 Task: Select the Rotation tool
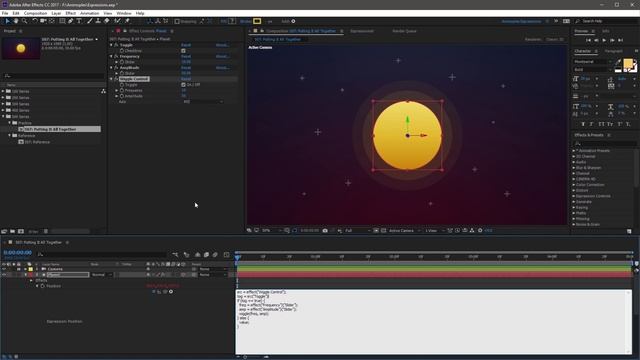(x=34, y=21)
